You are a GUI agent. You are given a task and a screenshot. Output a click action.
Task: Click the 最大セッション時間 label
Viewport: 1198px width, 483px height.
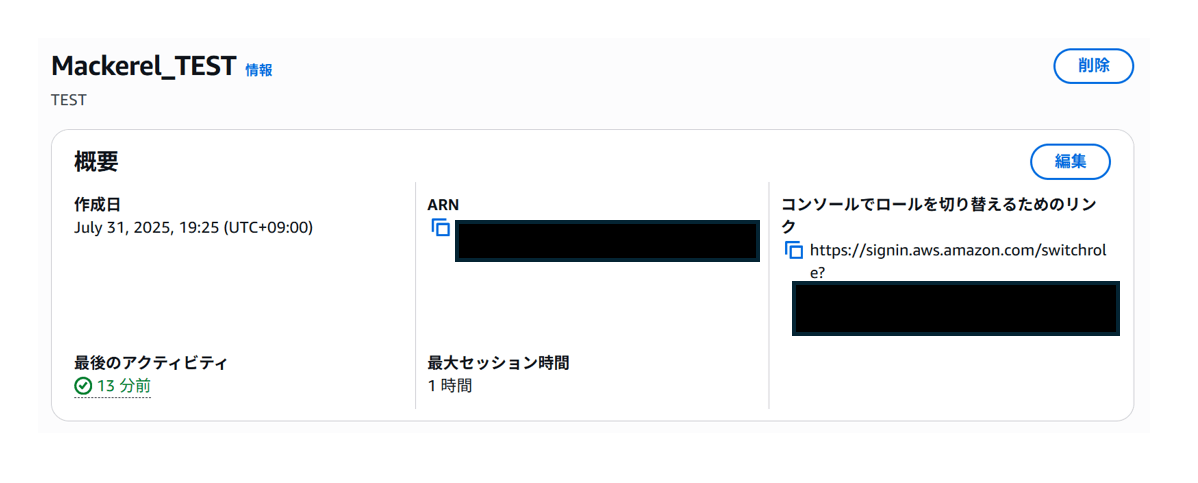tap(498, 363)
